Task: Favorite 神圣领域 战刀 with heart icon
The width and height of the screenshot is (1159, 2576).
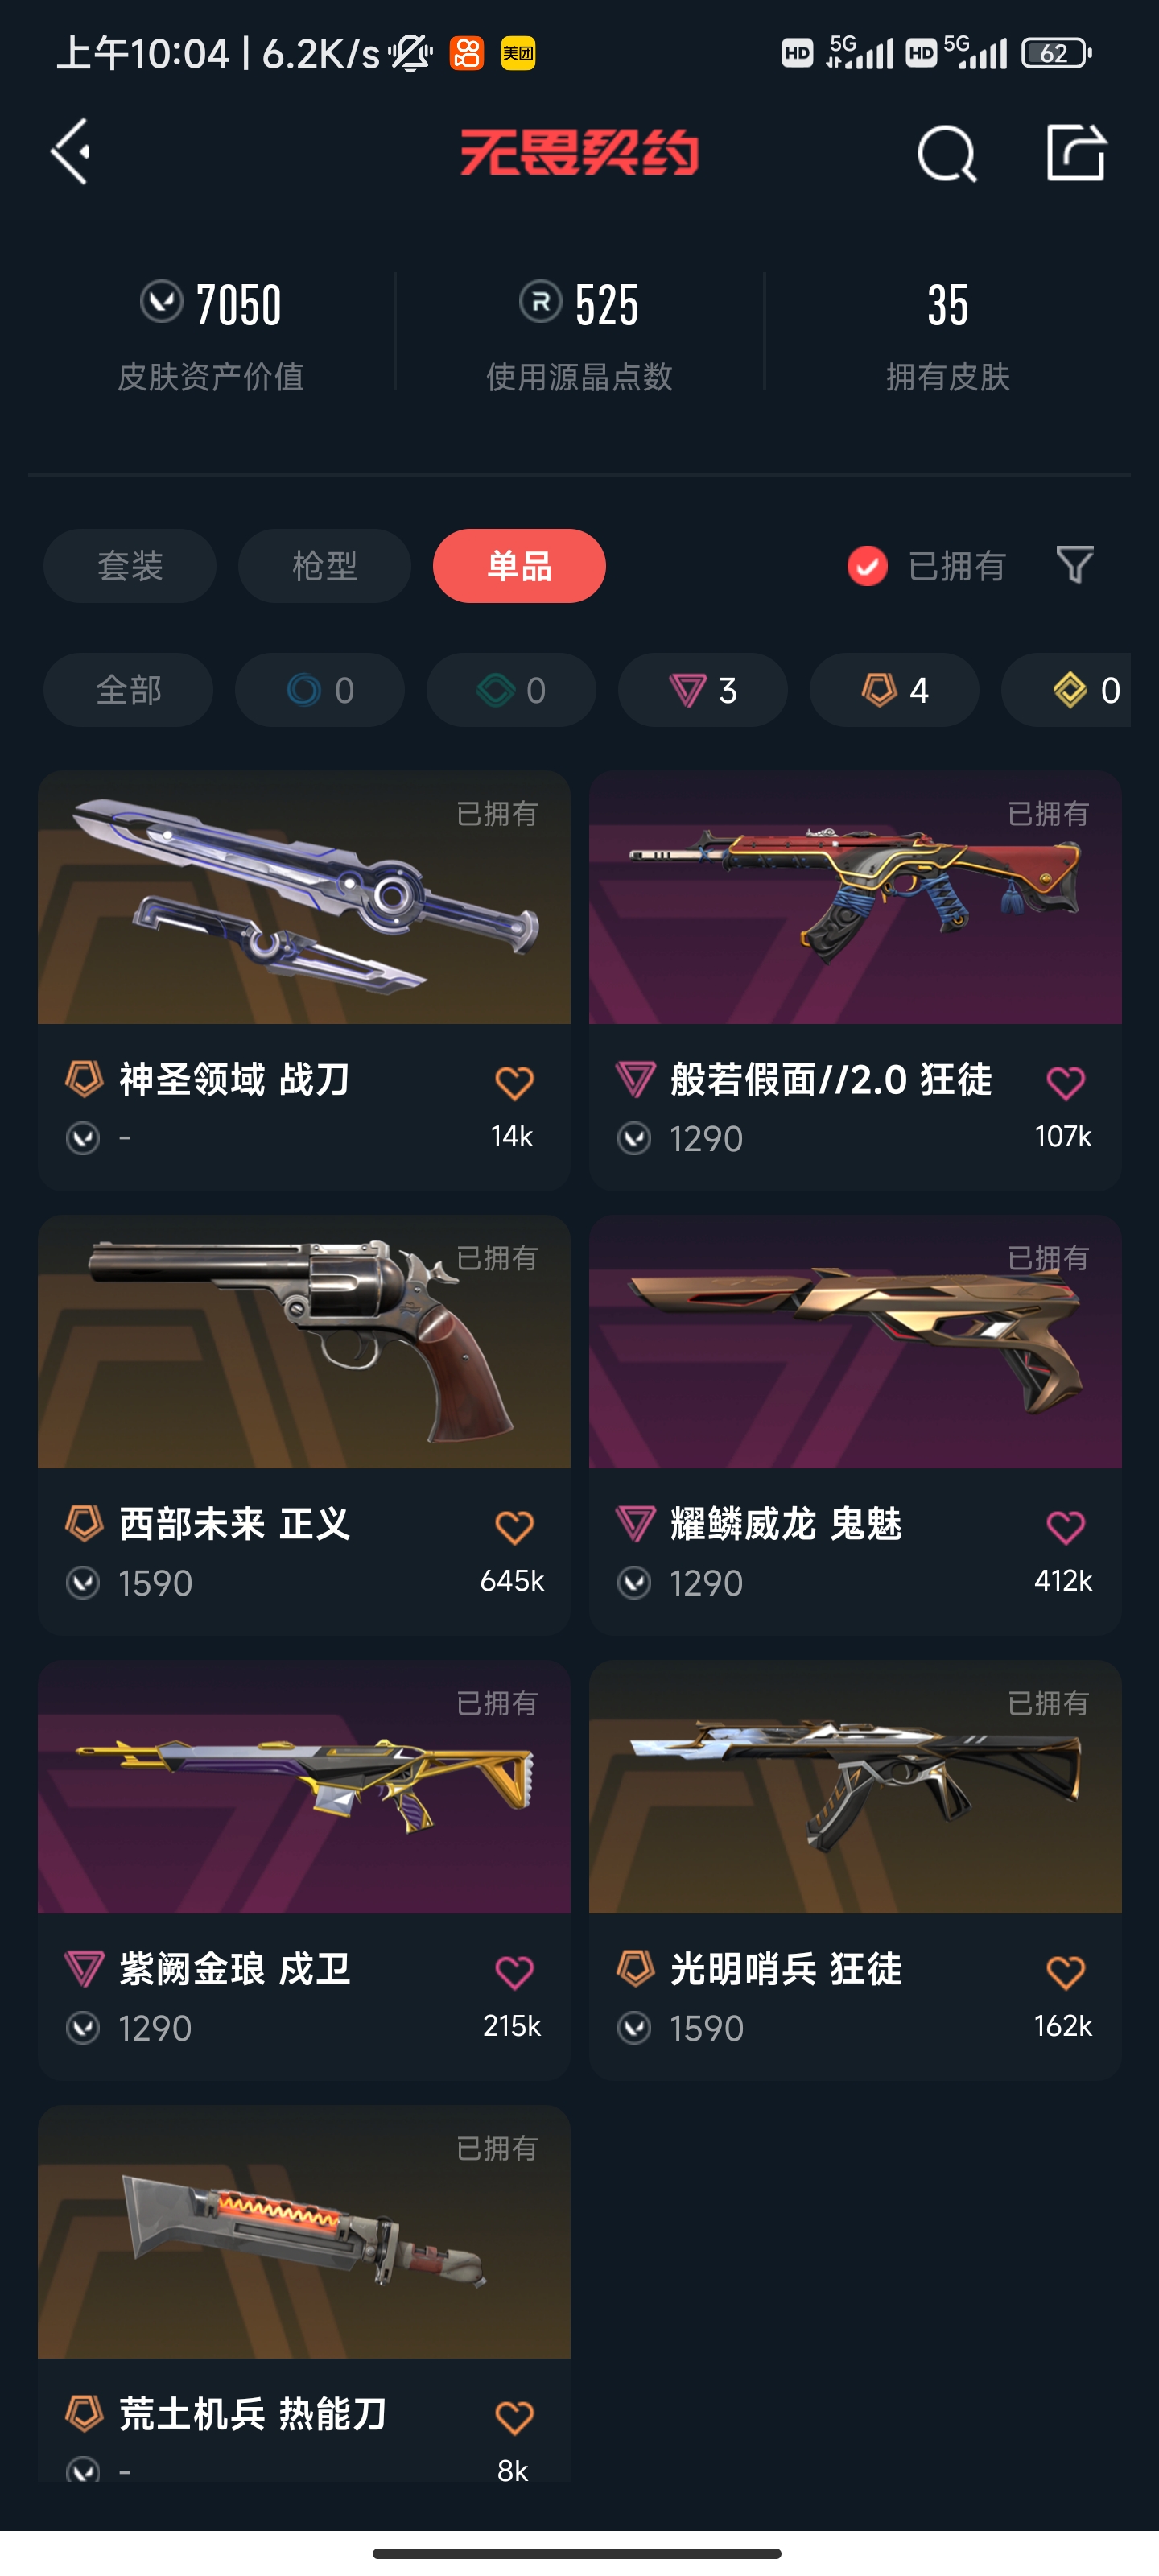Action: [x=514, y=1082]
